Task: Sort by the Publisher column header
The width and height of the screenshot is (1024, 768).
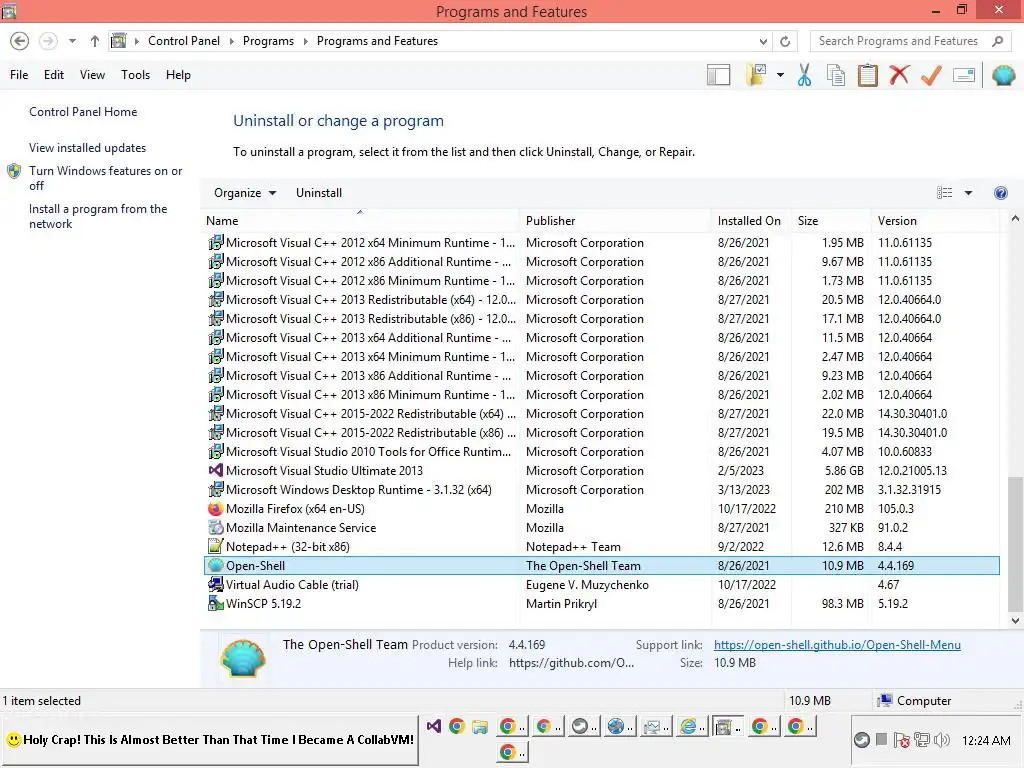Action: 615,221
